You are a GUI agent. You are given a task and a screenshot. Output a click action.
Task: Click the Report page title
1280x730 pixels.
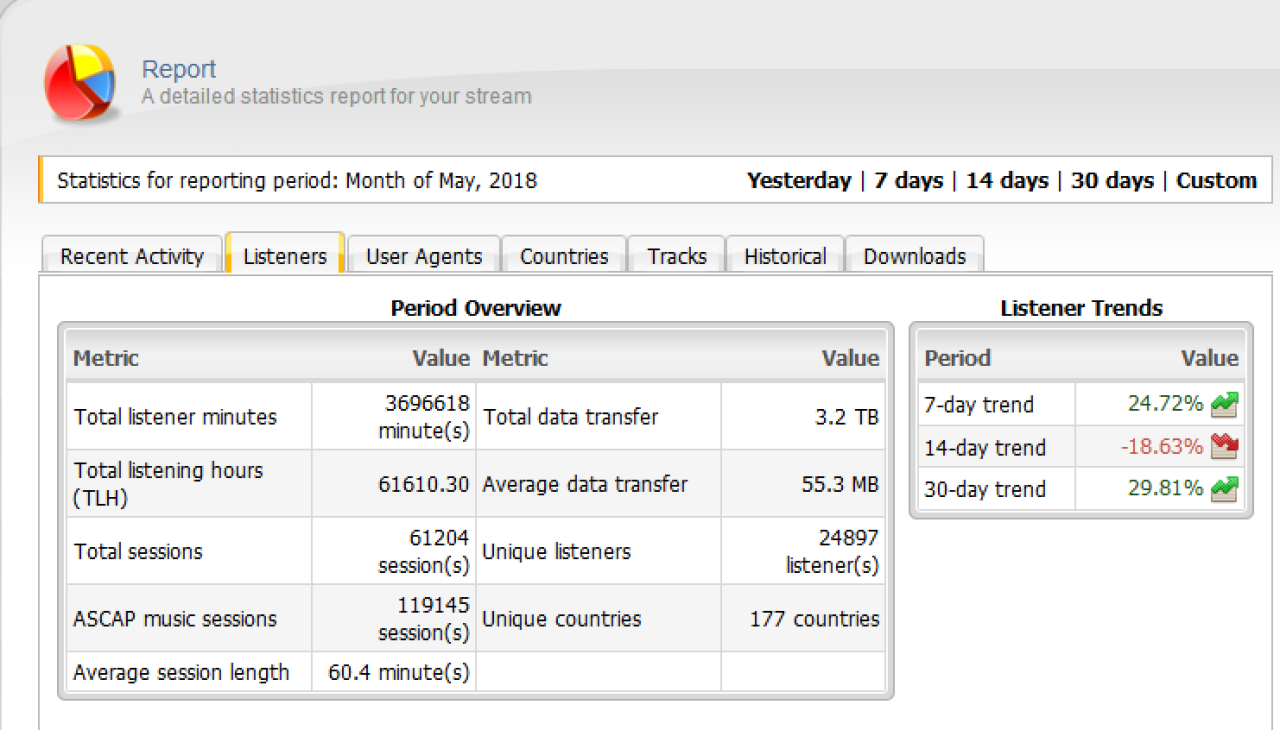[x=179, y=69]
